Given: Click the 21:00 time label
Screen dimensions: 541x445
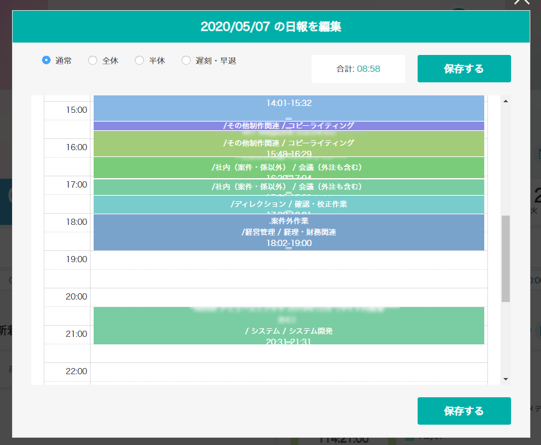Looking at the screenshot, I should (77, 334).
